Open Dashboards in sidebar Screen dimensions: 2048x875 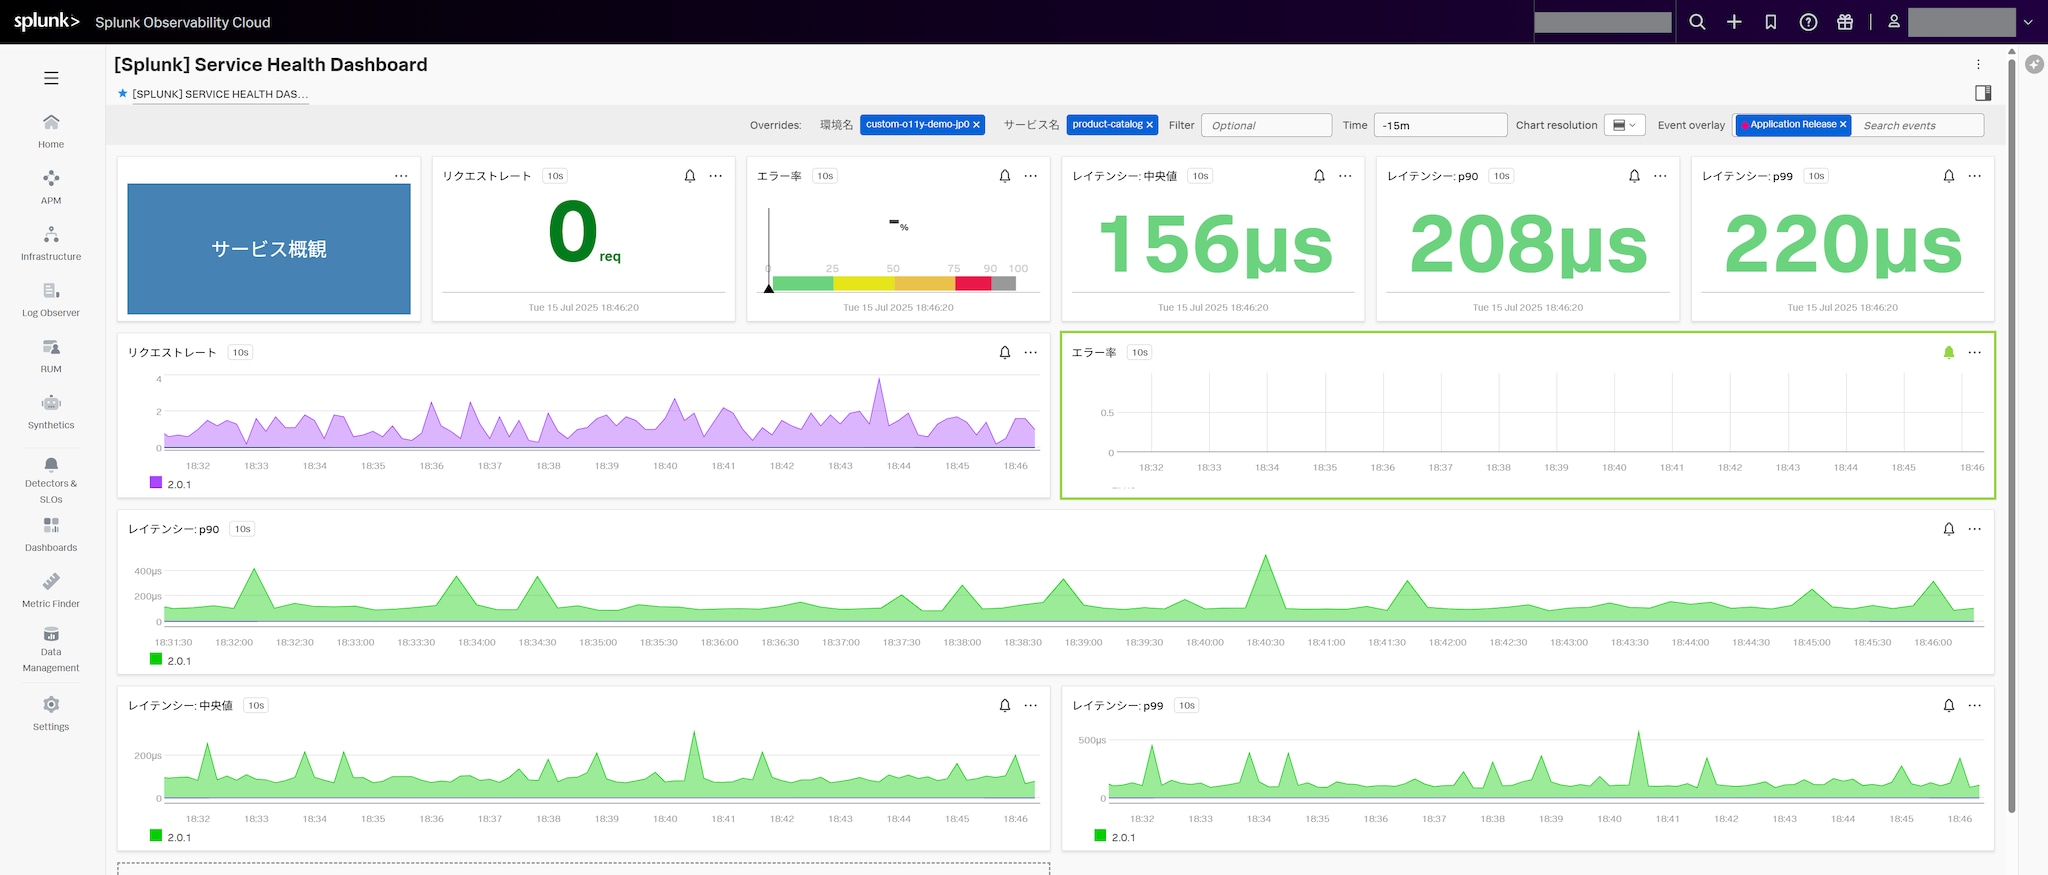pyautogui.click(x=51, y=535)
